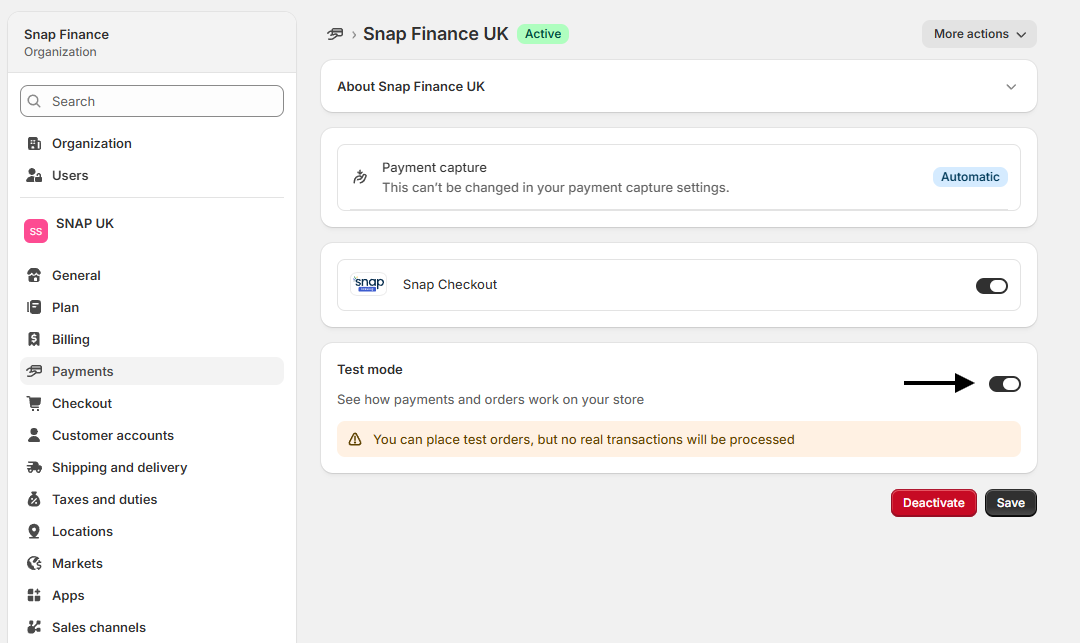Open the More actions dropdown
This screenshot has width=1080, height=643.
tap(979, 34)
